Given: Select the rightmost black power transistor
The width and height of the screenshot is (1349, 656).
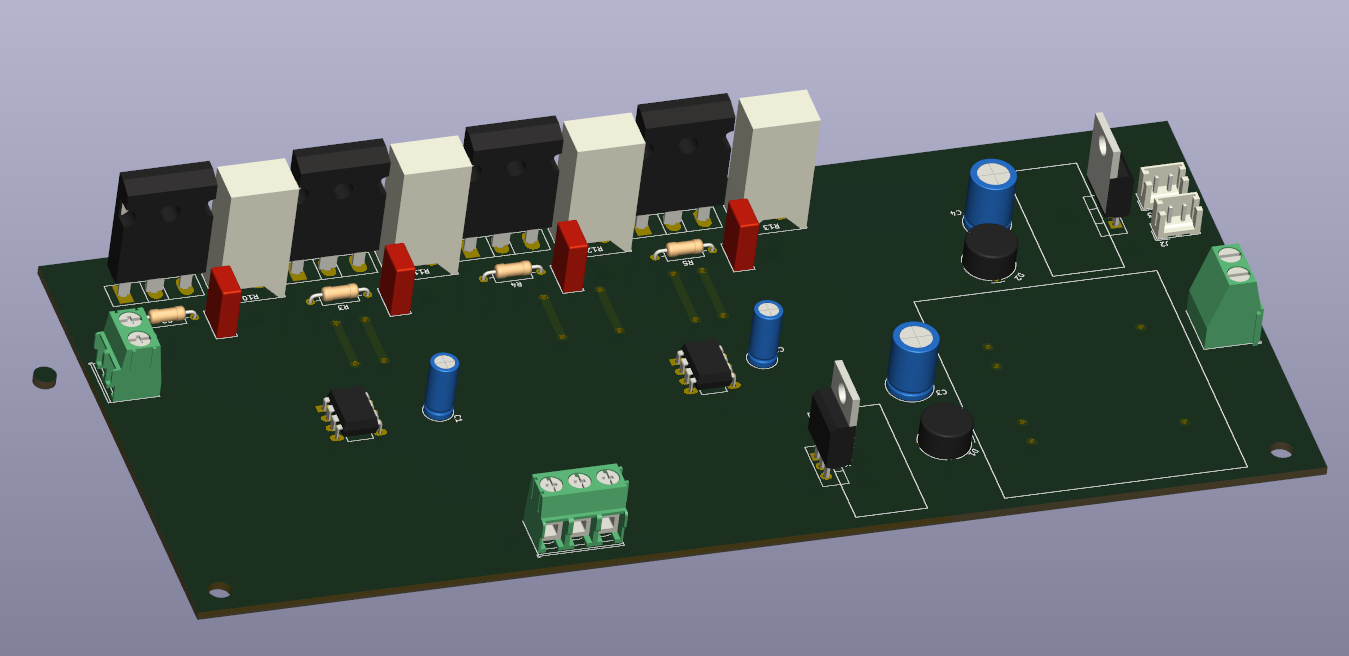Looking at the screenshot, I should [x=686, y=157].
